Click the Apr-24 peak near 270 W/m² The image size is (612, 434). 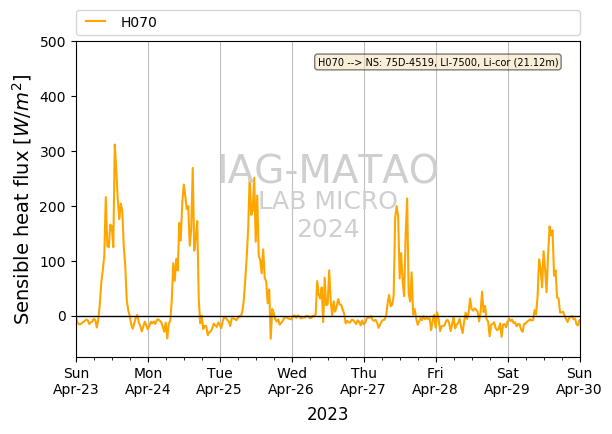(x=192, y=168)
